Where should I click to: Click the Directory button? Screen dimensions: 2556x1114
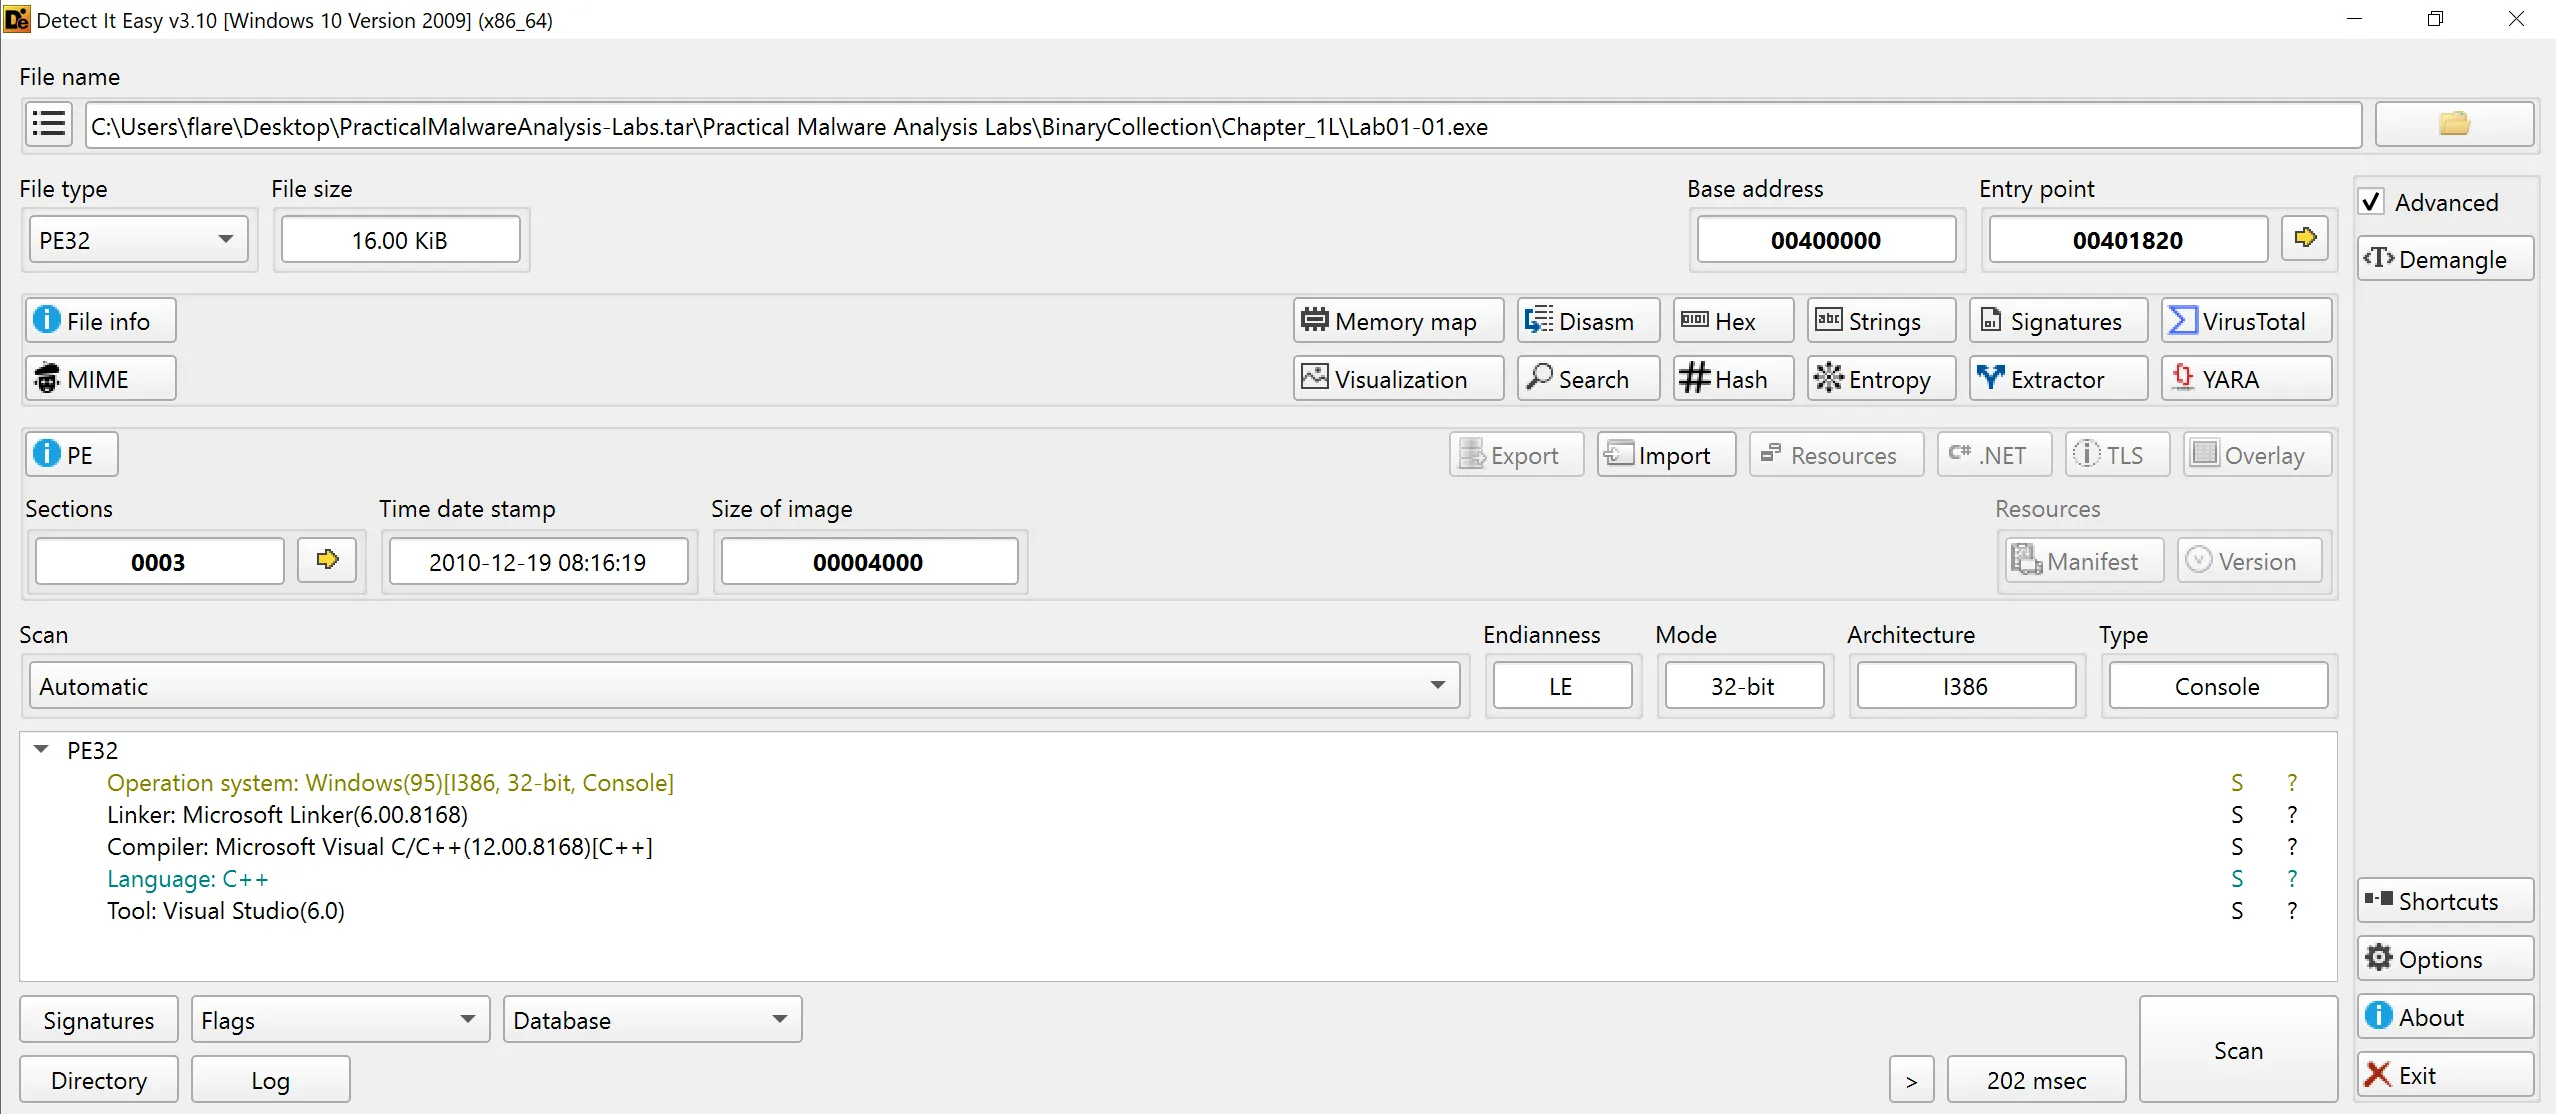tap(98, 1080)
